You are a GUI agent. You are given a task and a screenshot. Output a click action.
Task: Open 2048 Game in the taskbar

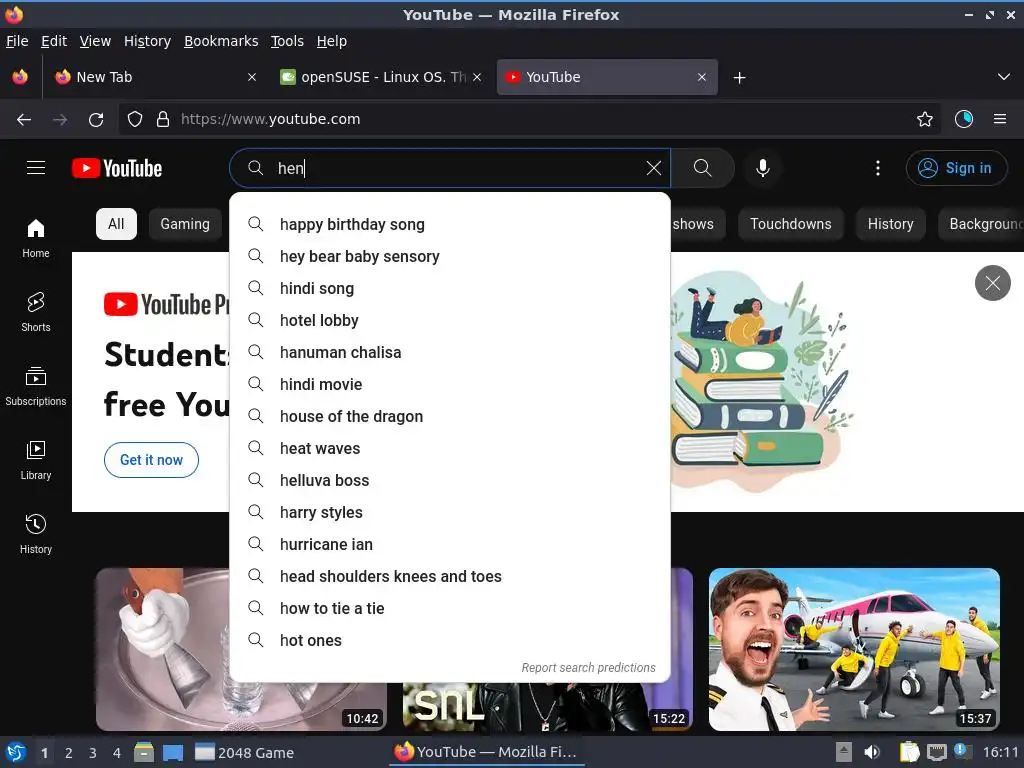[245, 753]
